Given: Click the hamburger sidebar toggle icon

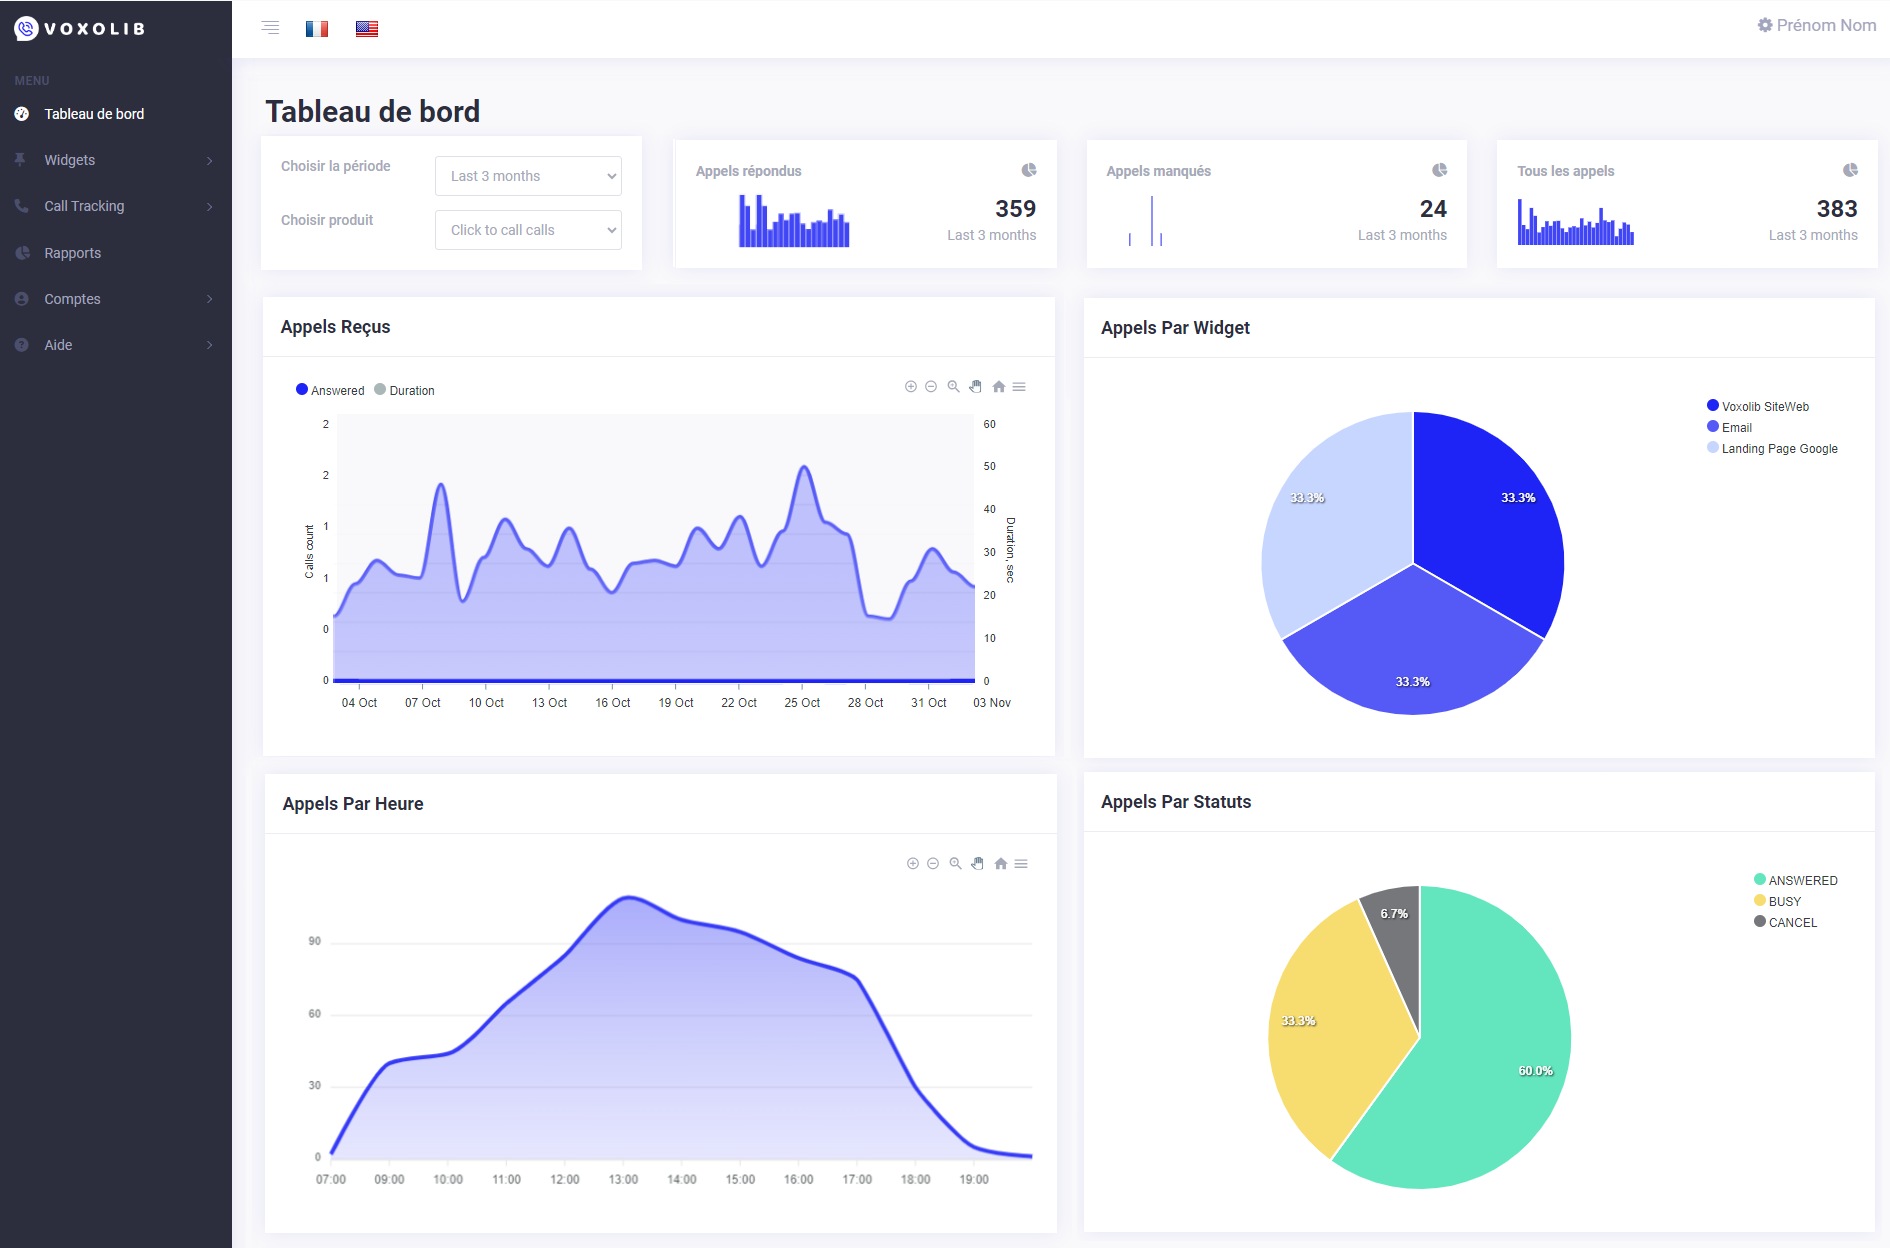Looking at the screenshot, I should [270, 28].
